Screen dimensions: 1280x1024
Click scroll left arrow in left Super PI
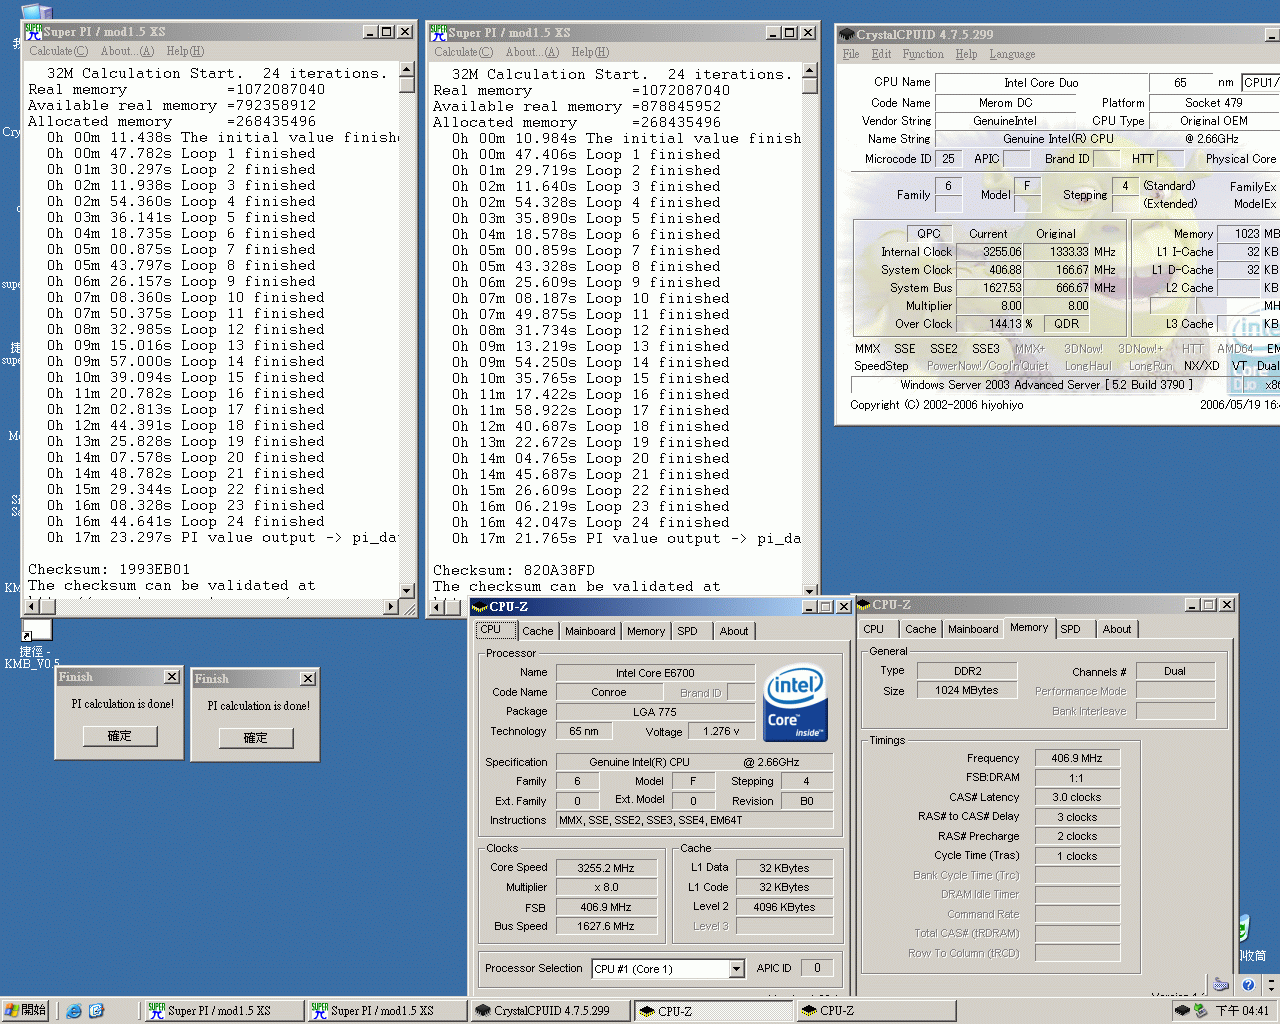pos(31,606)
